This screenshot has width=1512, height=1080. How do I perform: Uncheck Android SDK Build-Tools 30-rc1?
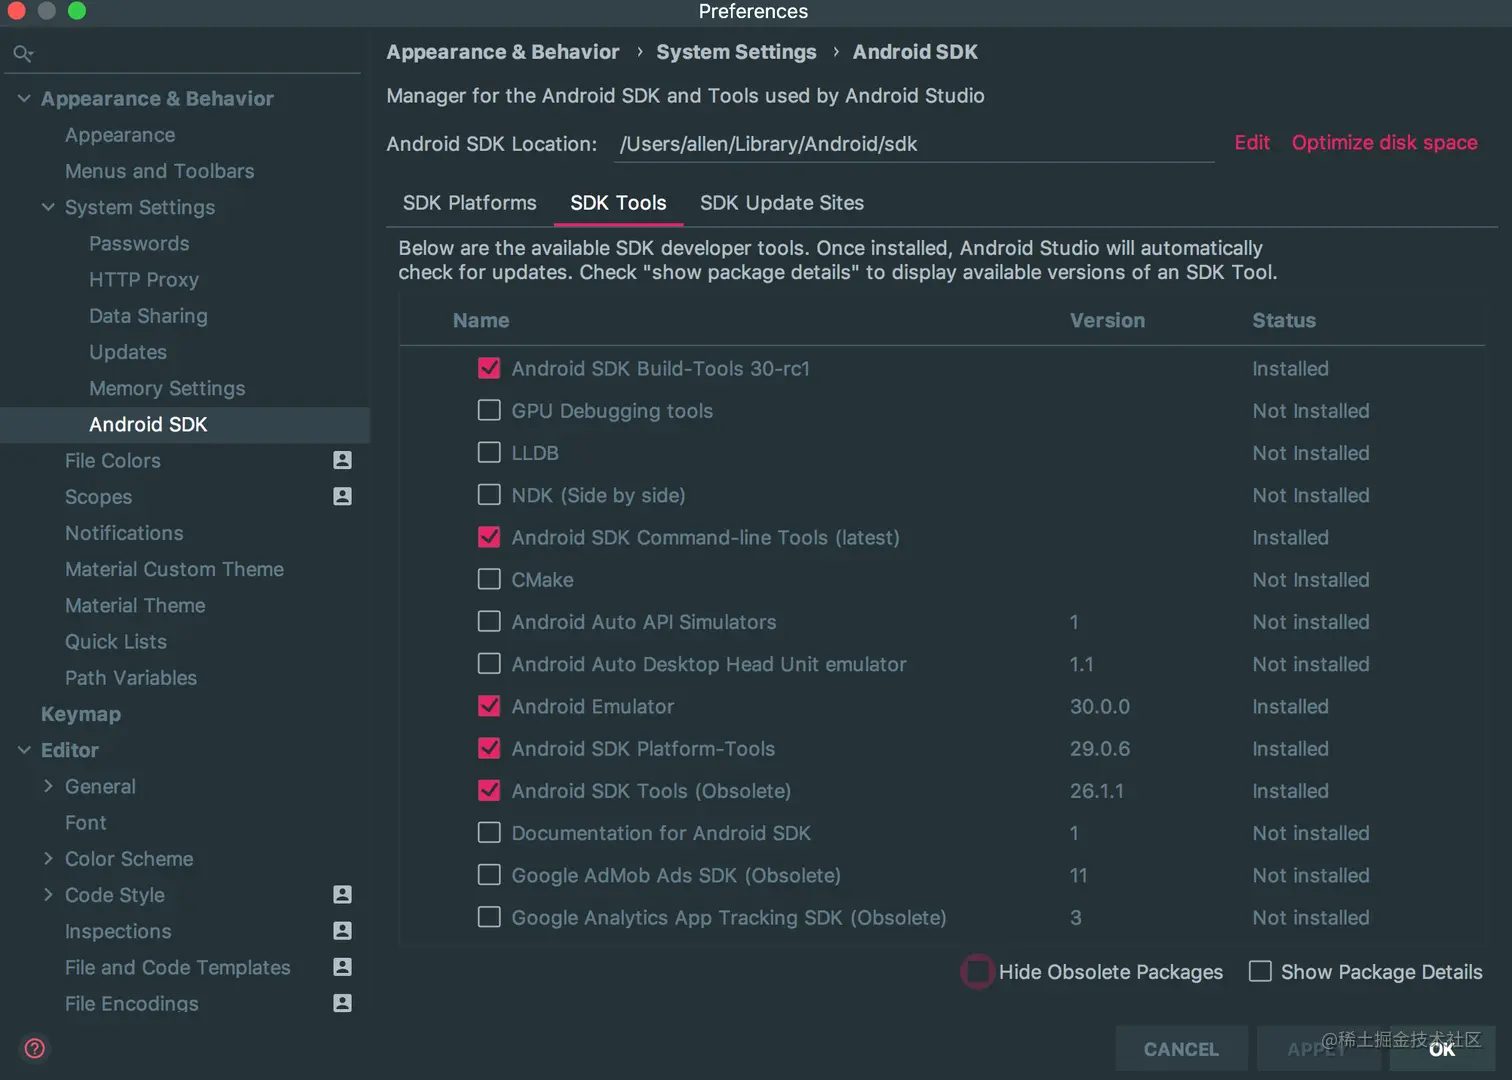click(489, 368)
